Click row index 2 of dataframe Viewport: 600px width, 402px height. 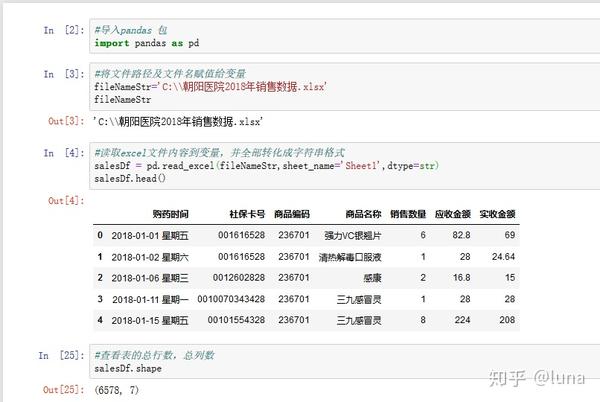coord(100,278)
